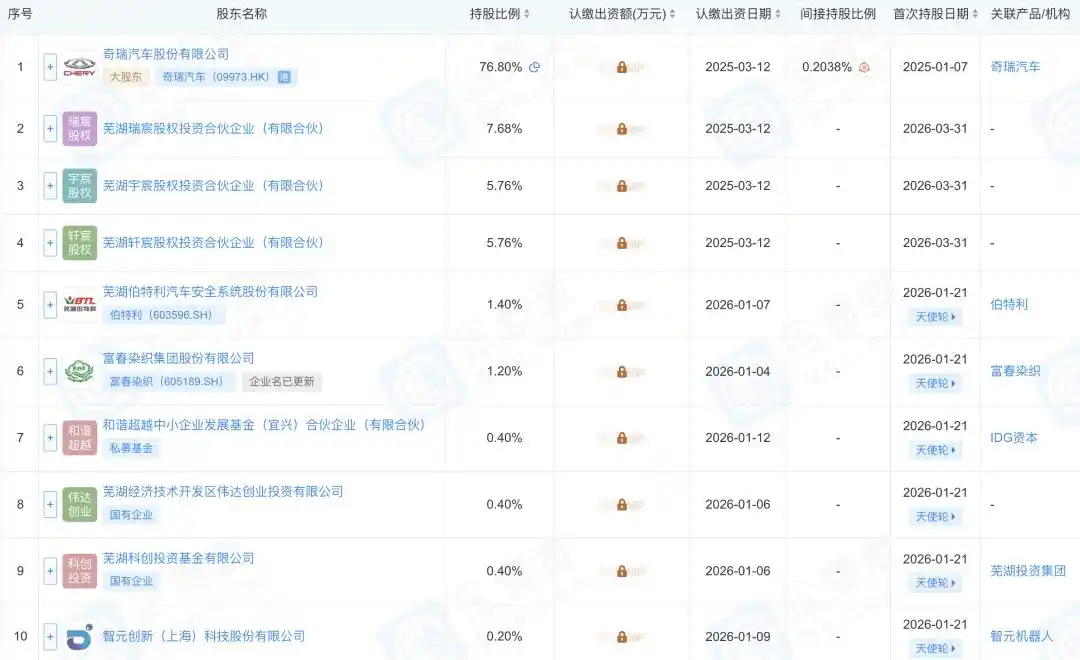1080x660 pixels.
Task: Open related institution link IDG资本
Action: (x=1014, y=438)
